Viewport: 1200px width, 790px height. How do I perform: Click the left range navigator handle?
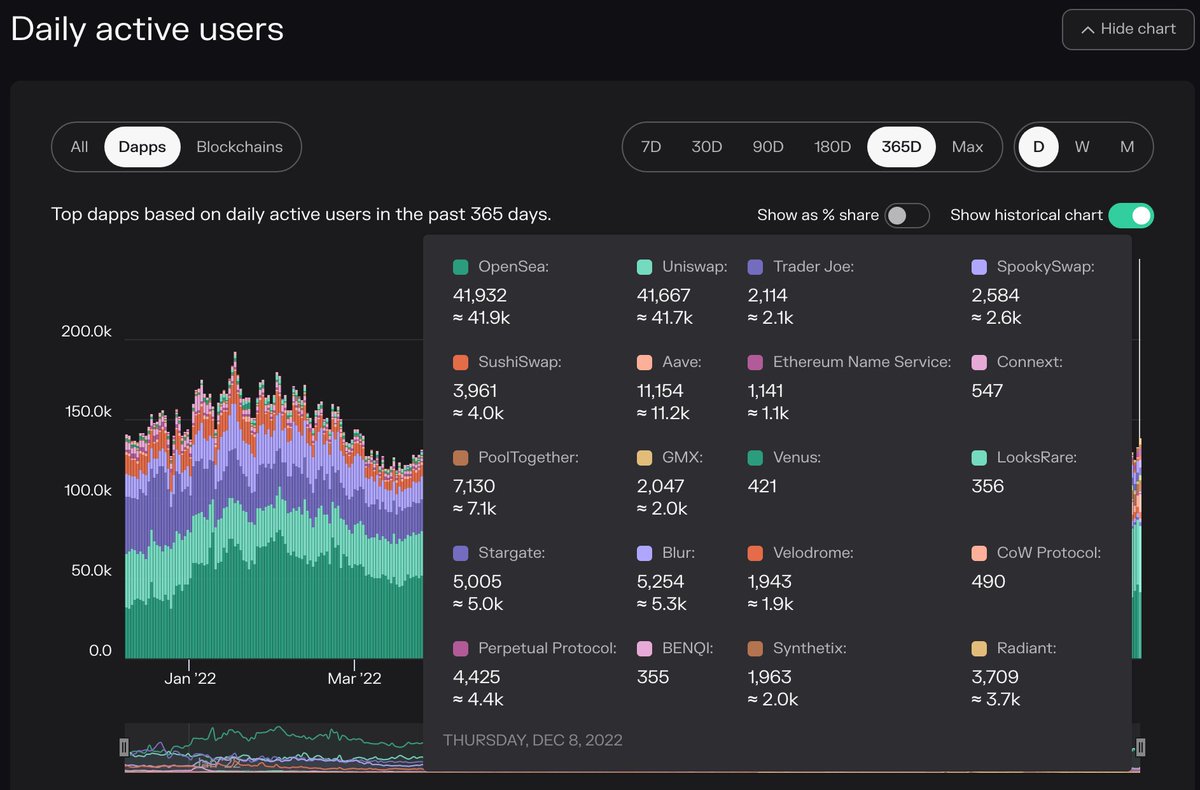(124, 747)
